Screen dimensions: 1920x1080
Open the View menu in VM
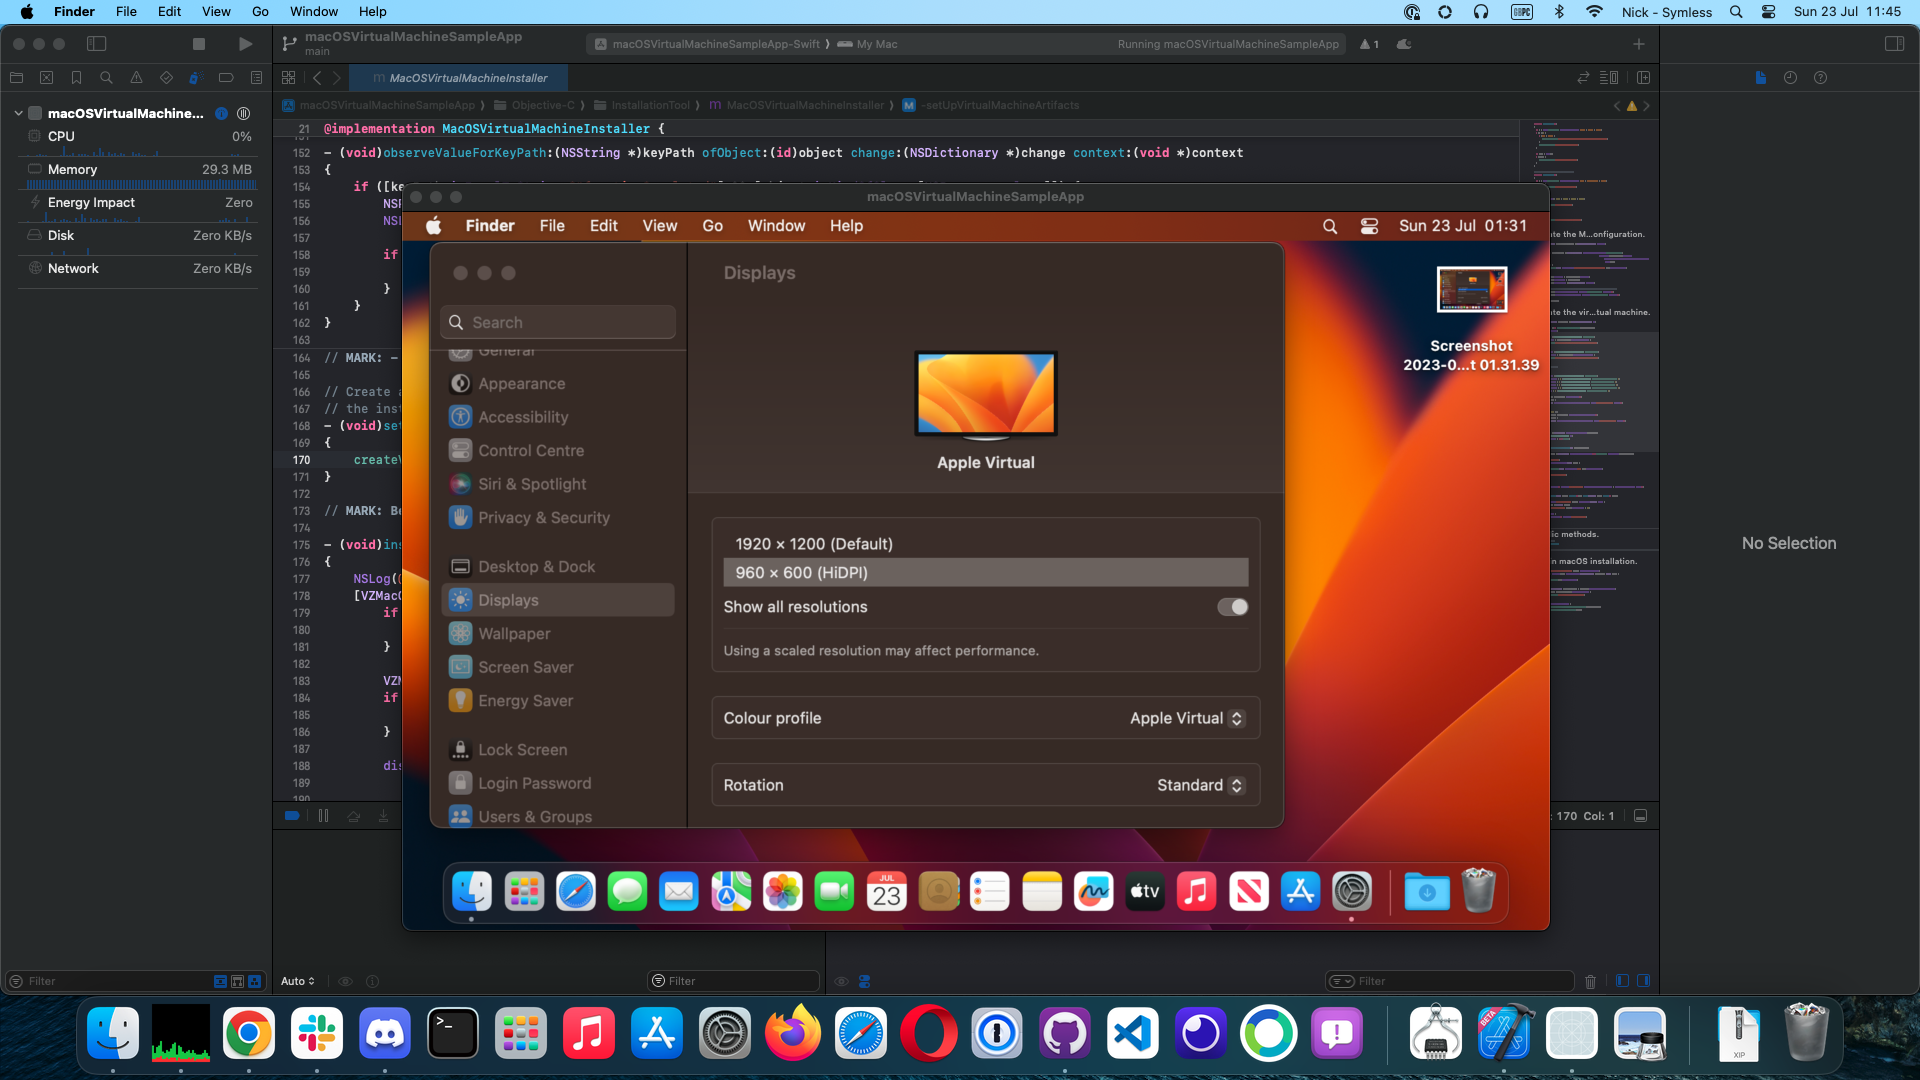click(659, 226)
